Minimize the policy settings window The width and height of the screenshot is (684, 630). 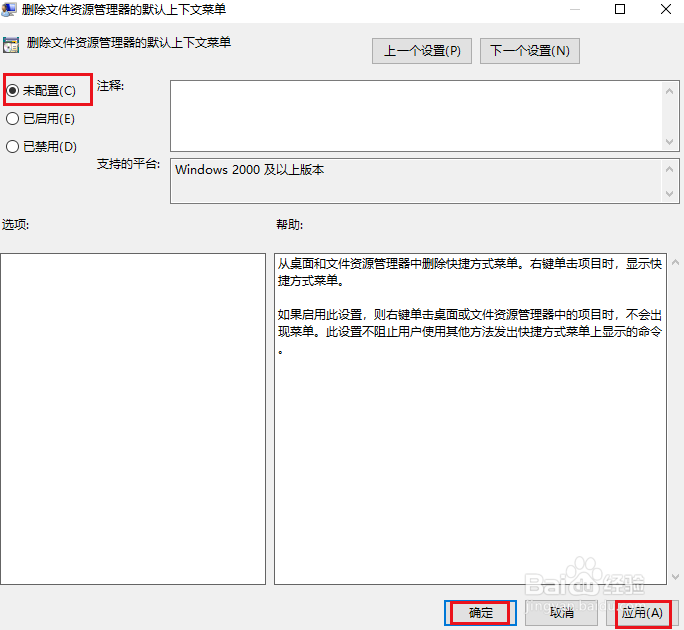[x=575, y=9]
